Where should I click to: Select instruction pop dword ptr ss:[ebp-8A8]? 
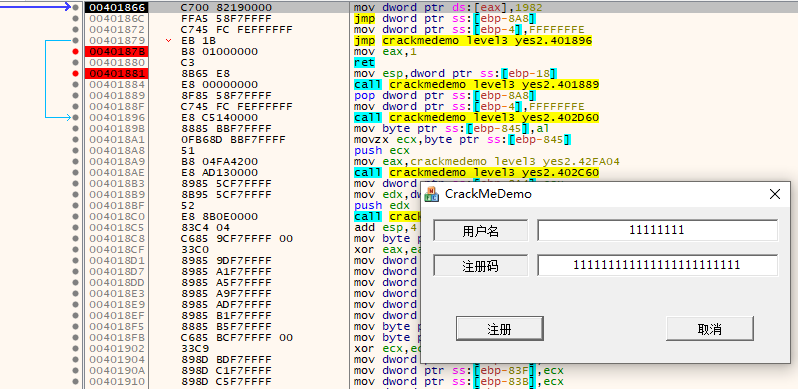[x=445, y=96]
